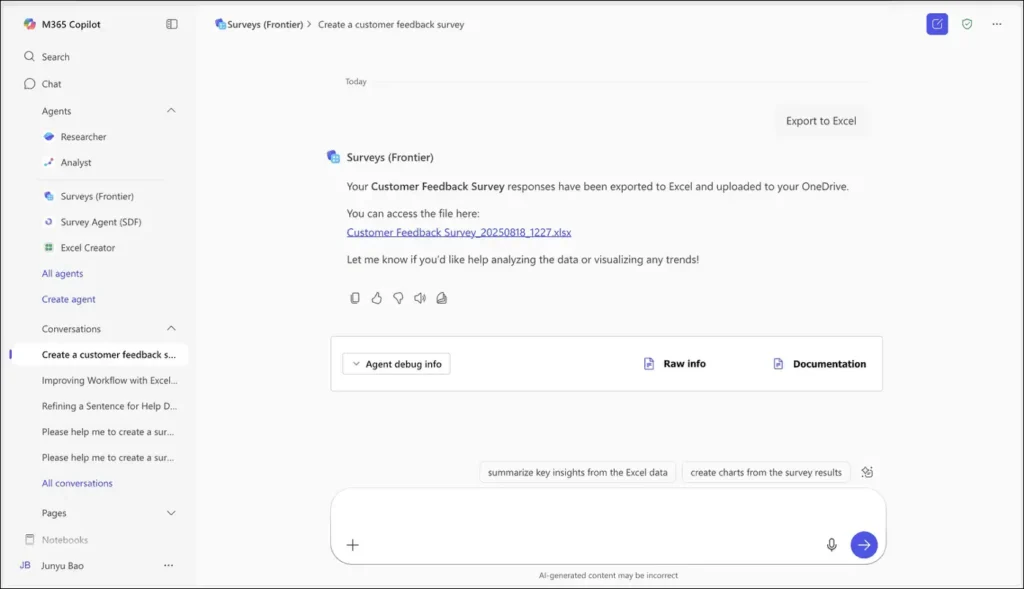Give thumbs down to the response
1024x589 pixels.
[398, 298]
